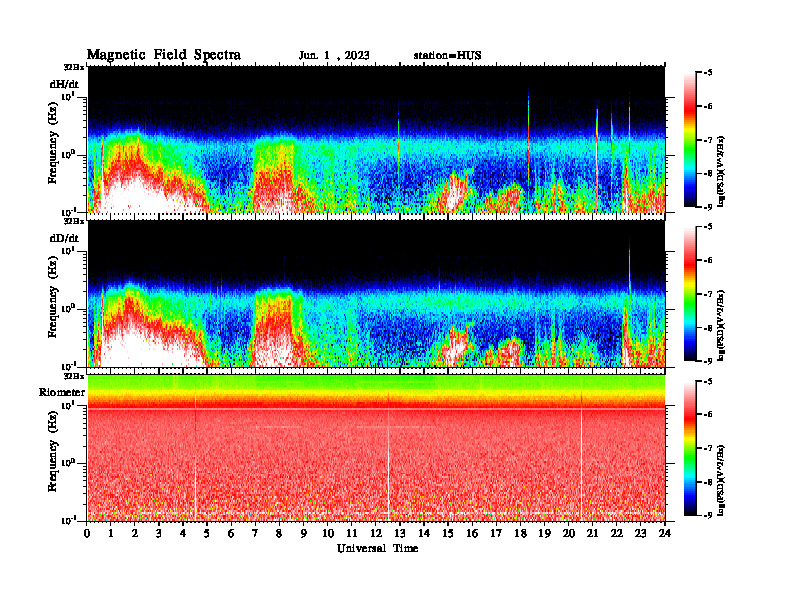This screenshot has width=792, height=612.
Task: Click the "0" tick on Universal Time axis
Action: pyautogui.click(x=87, y=534)
